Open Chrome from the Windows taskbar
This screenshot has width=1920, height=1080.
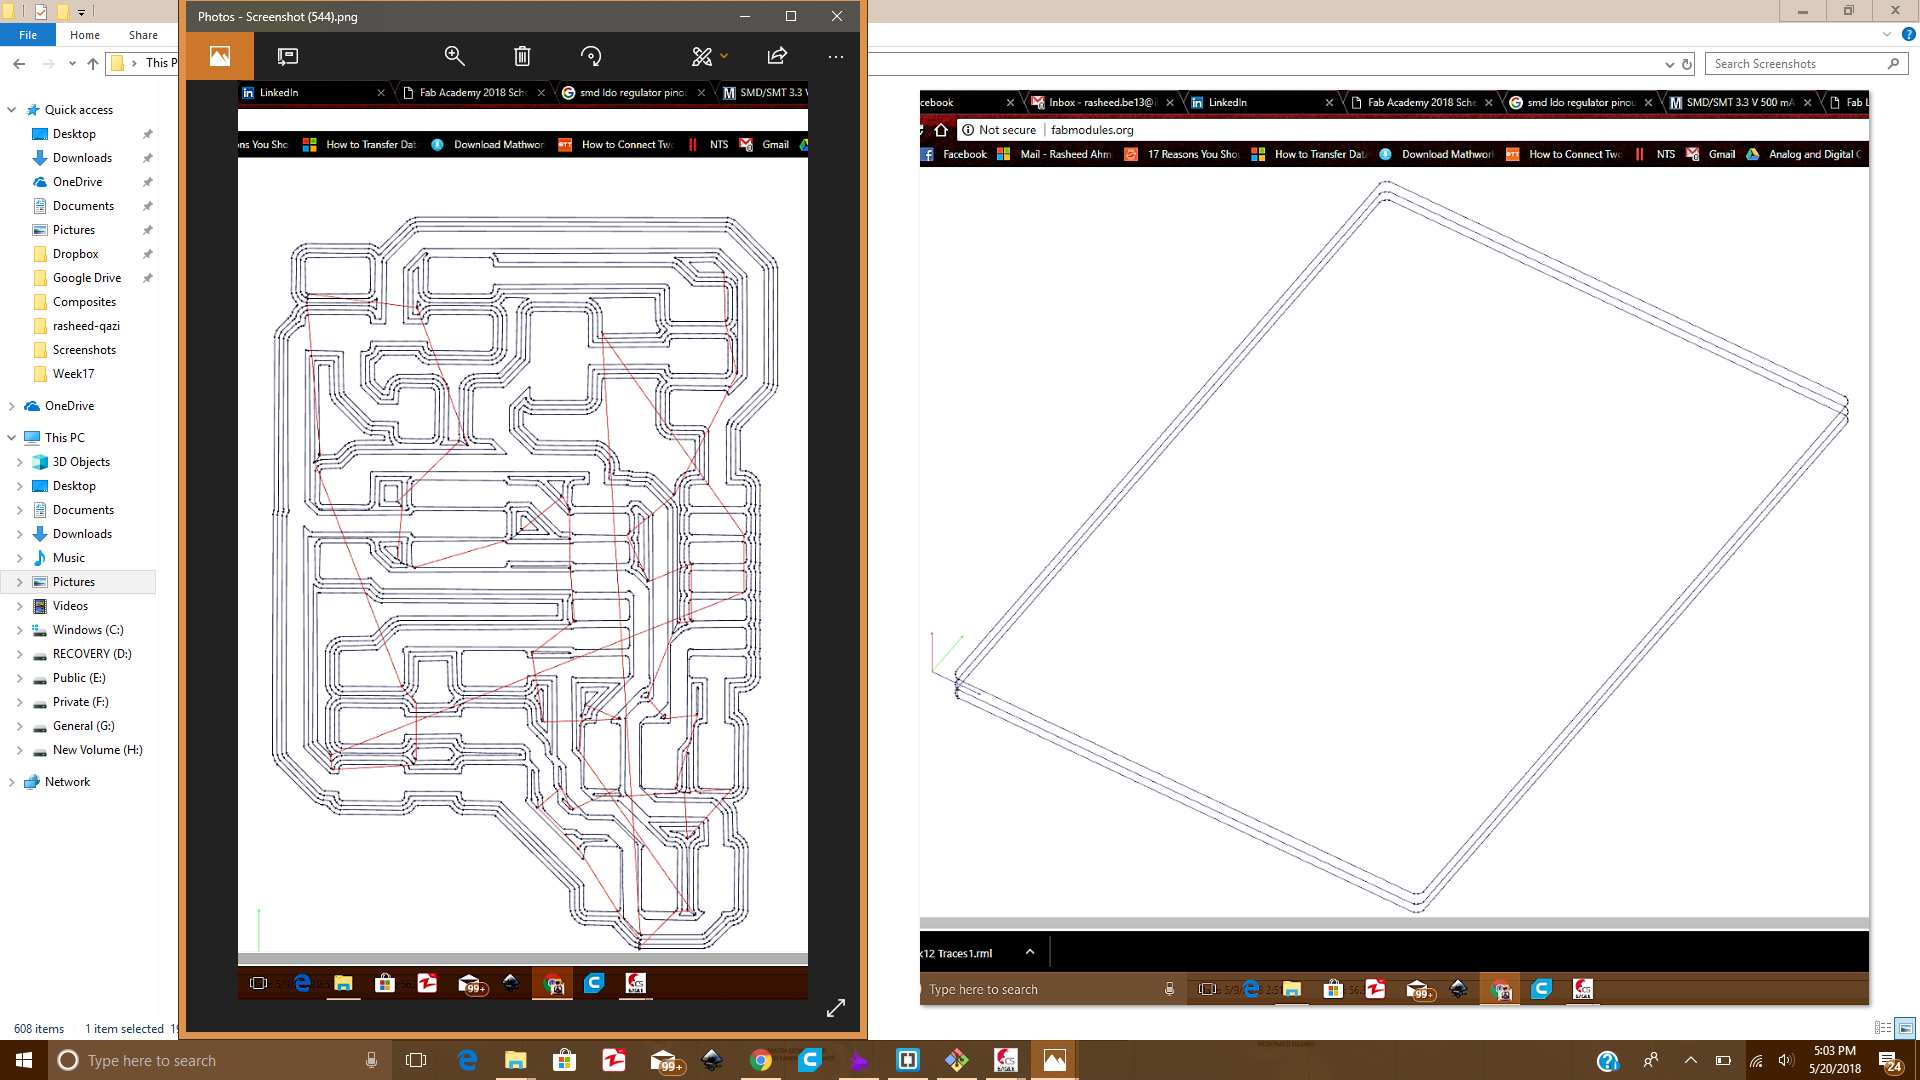pyautogui.click(x=761, y=1060)
